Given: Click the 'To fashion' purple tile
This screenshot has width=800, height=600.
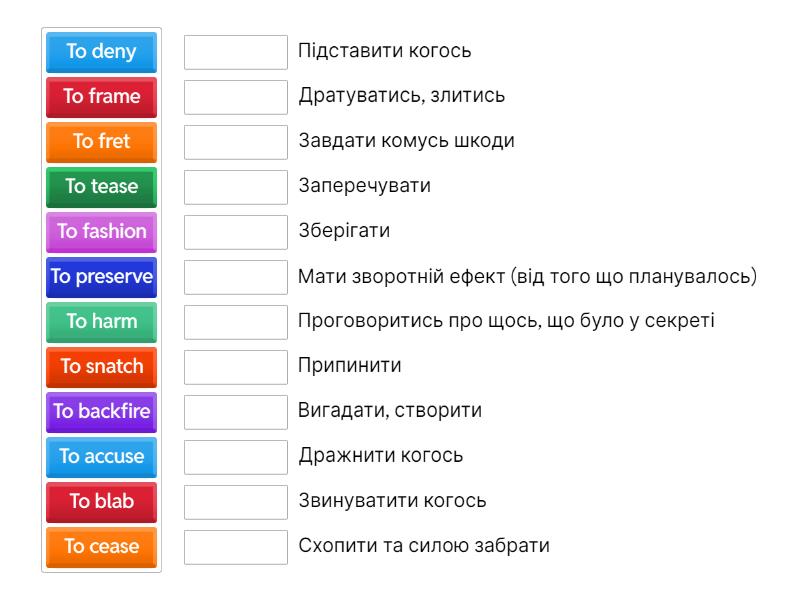Looking at the screenshot, I should click(100, 232).
